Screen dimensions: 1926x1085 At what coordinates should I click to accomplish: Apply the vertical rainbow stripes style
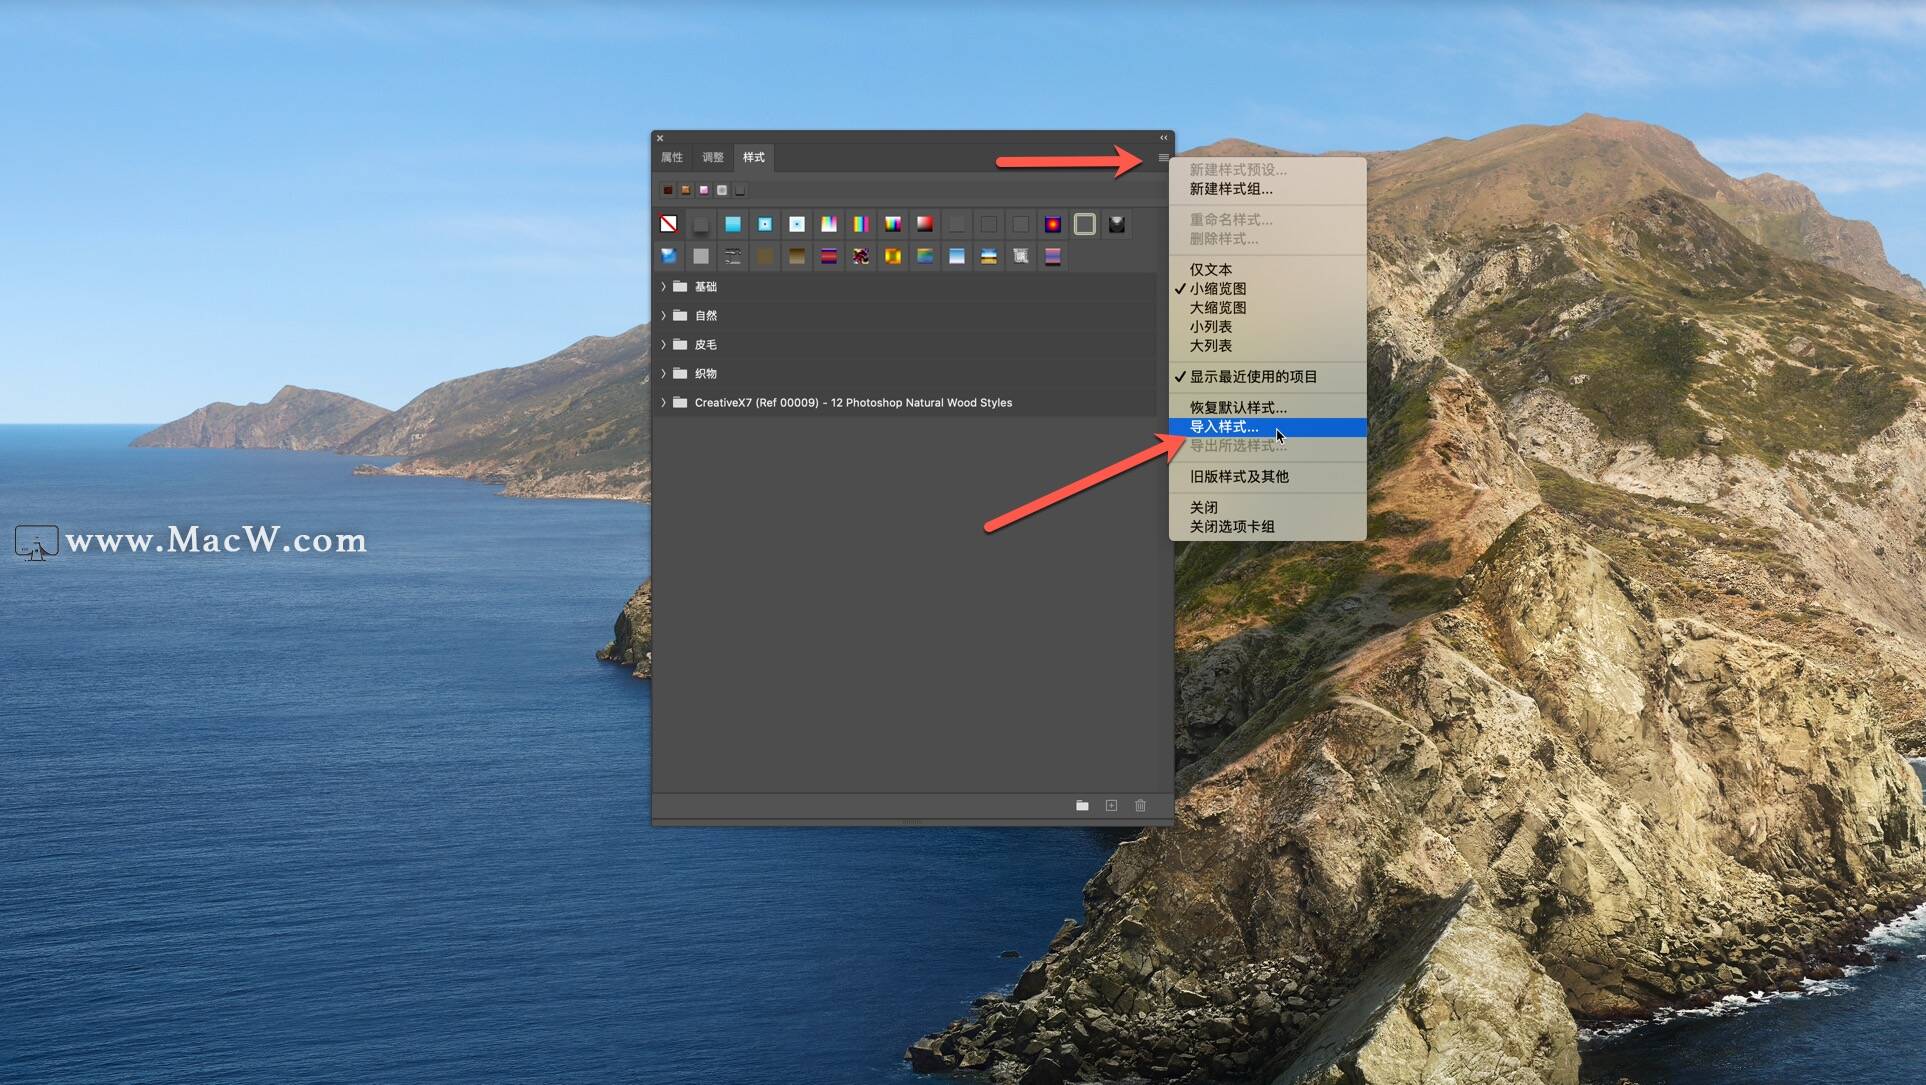click(x=861, y=224)
